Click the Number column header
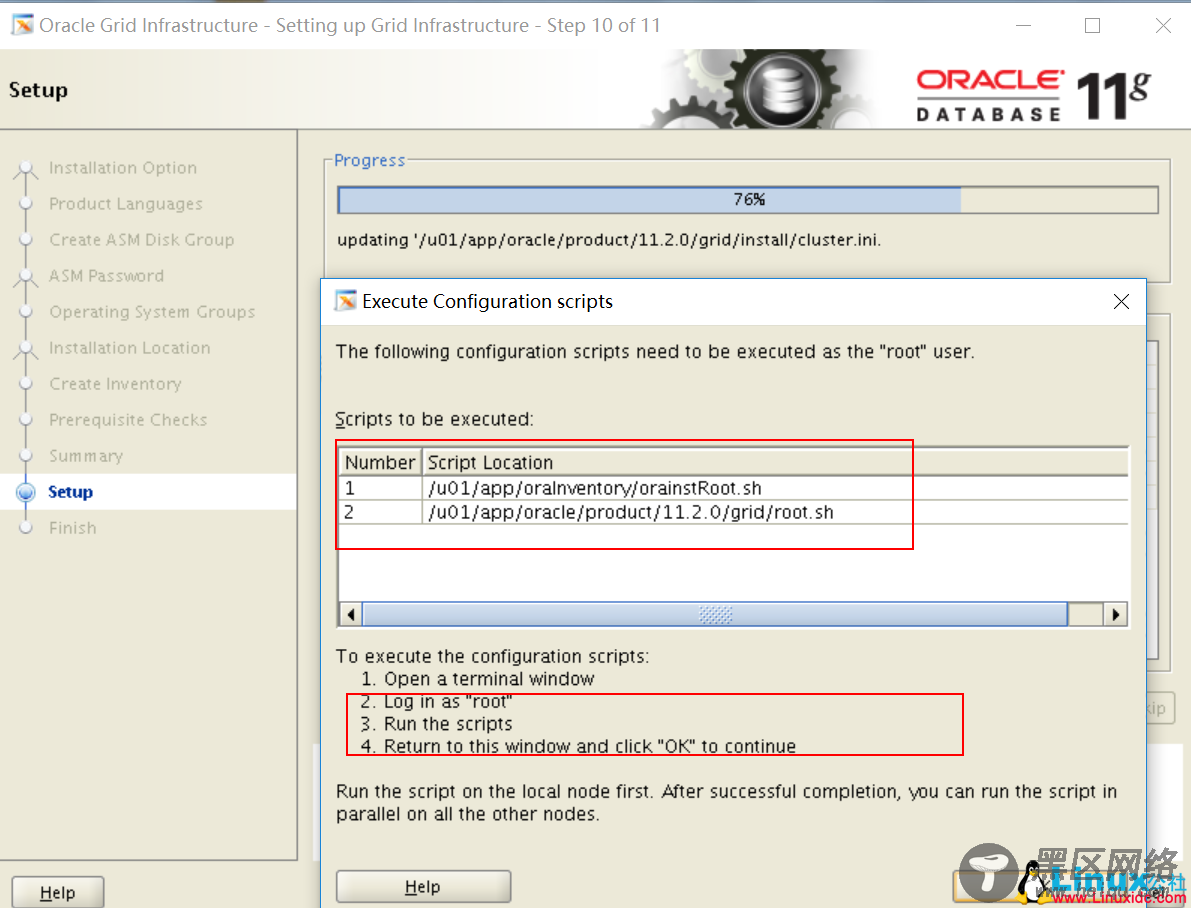 tap(380, 462)
